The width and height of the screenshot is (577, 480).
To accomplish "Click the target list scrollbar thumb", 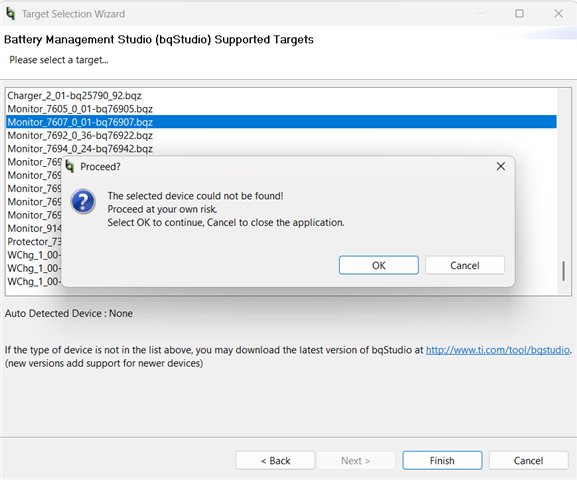I will tap(563, 271).
